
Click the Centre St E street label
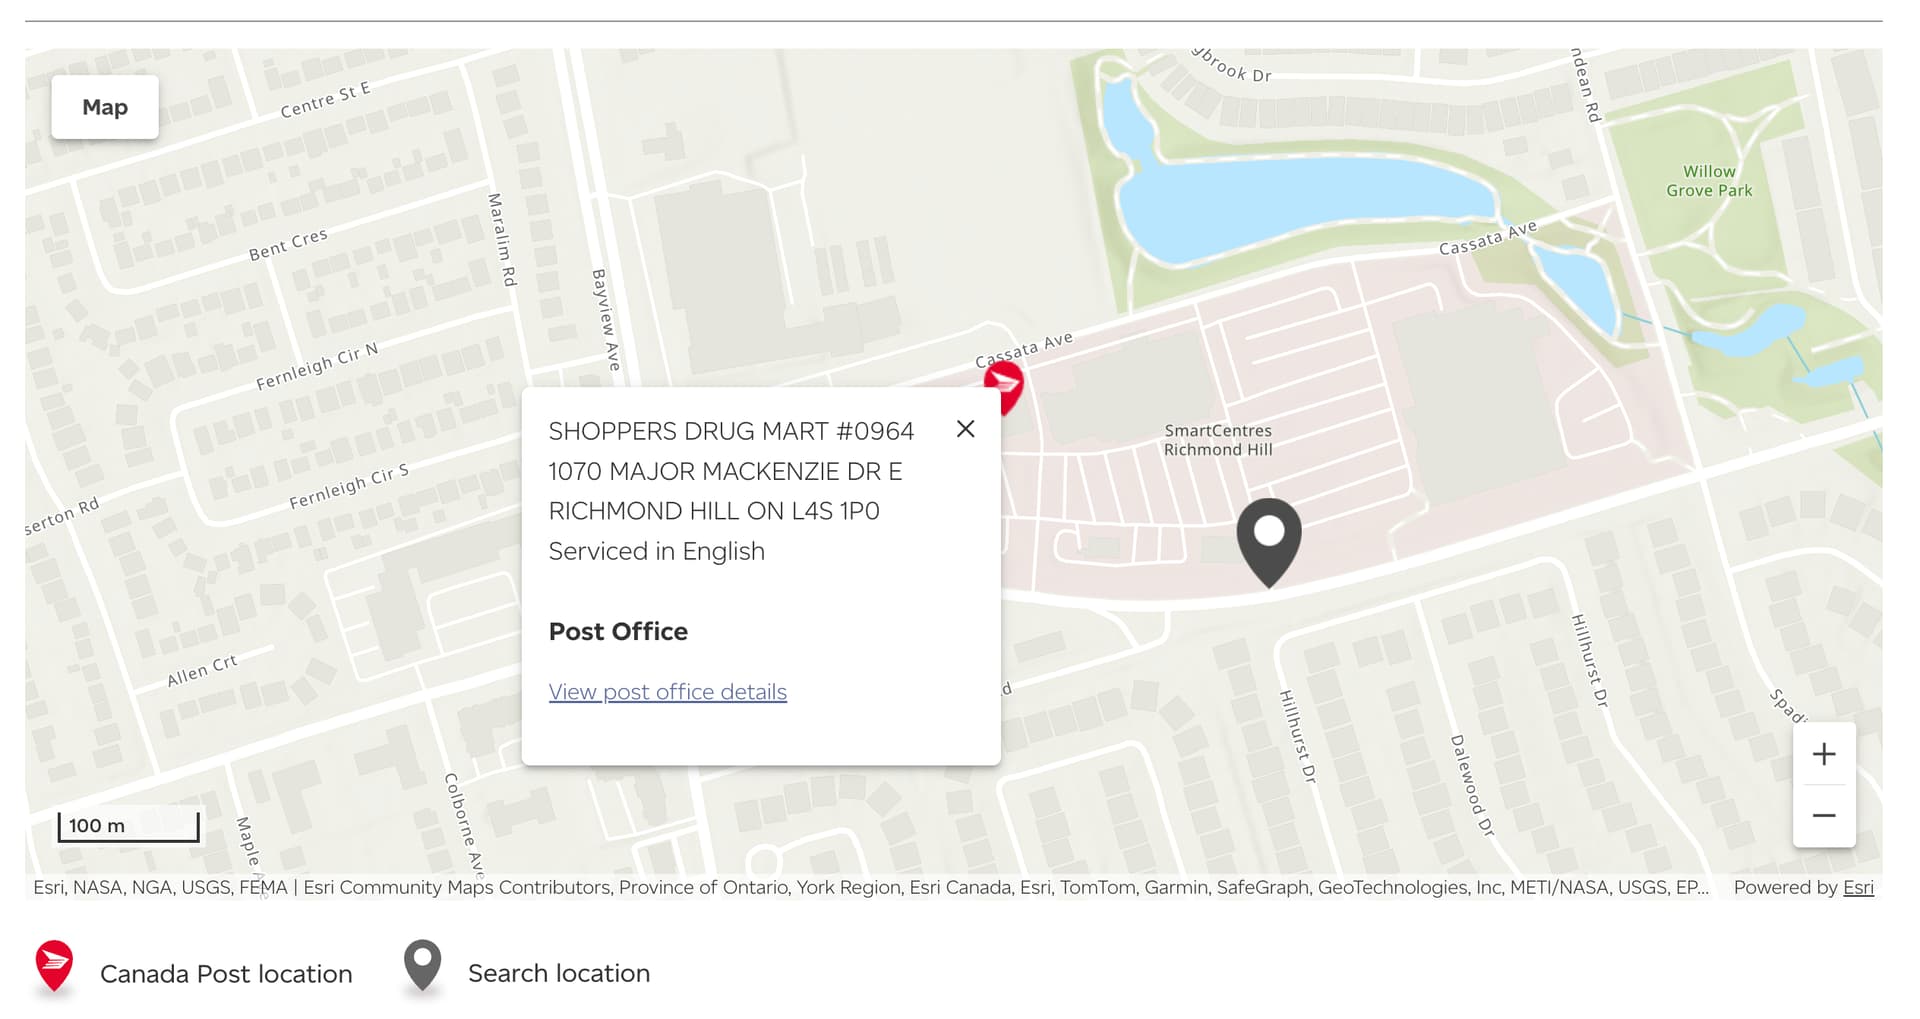(325, 100)
